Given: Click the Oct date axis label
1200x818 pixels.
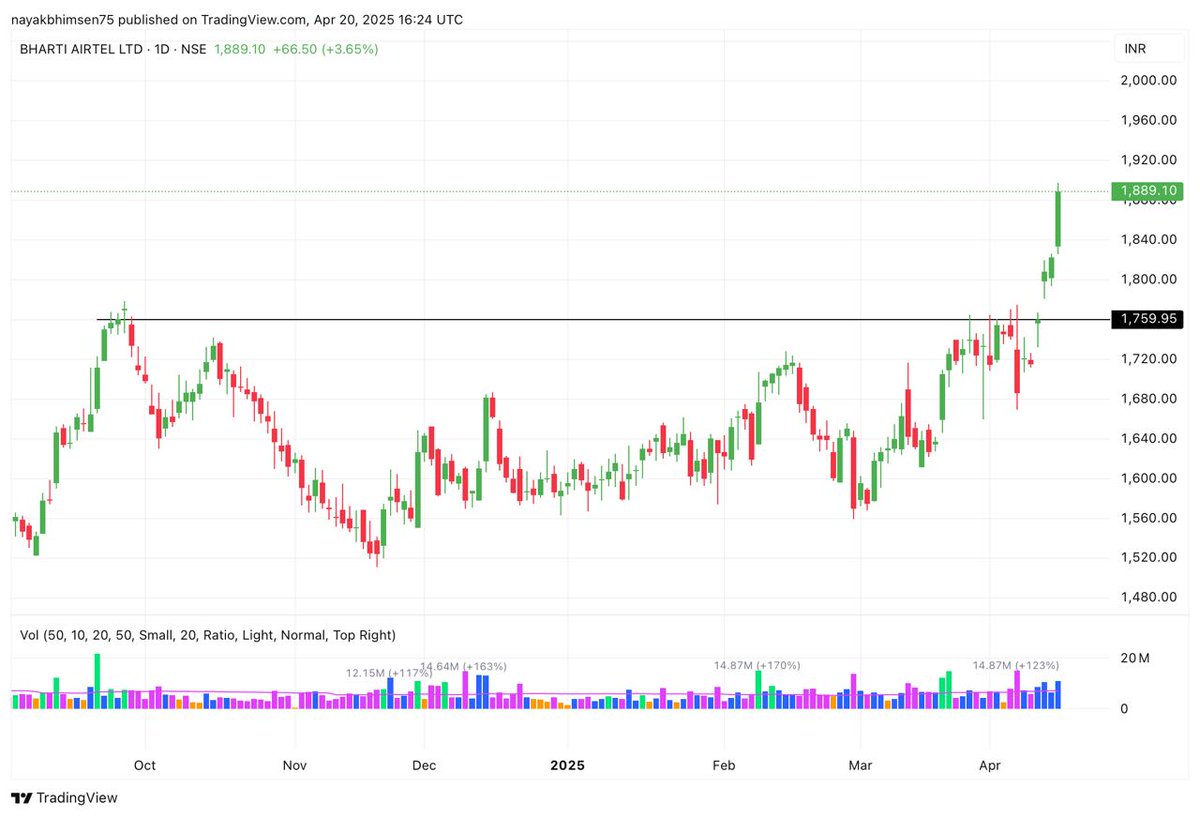Looking at the screenshot, I should (x=145, y=766).
